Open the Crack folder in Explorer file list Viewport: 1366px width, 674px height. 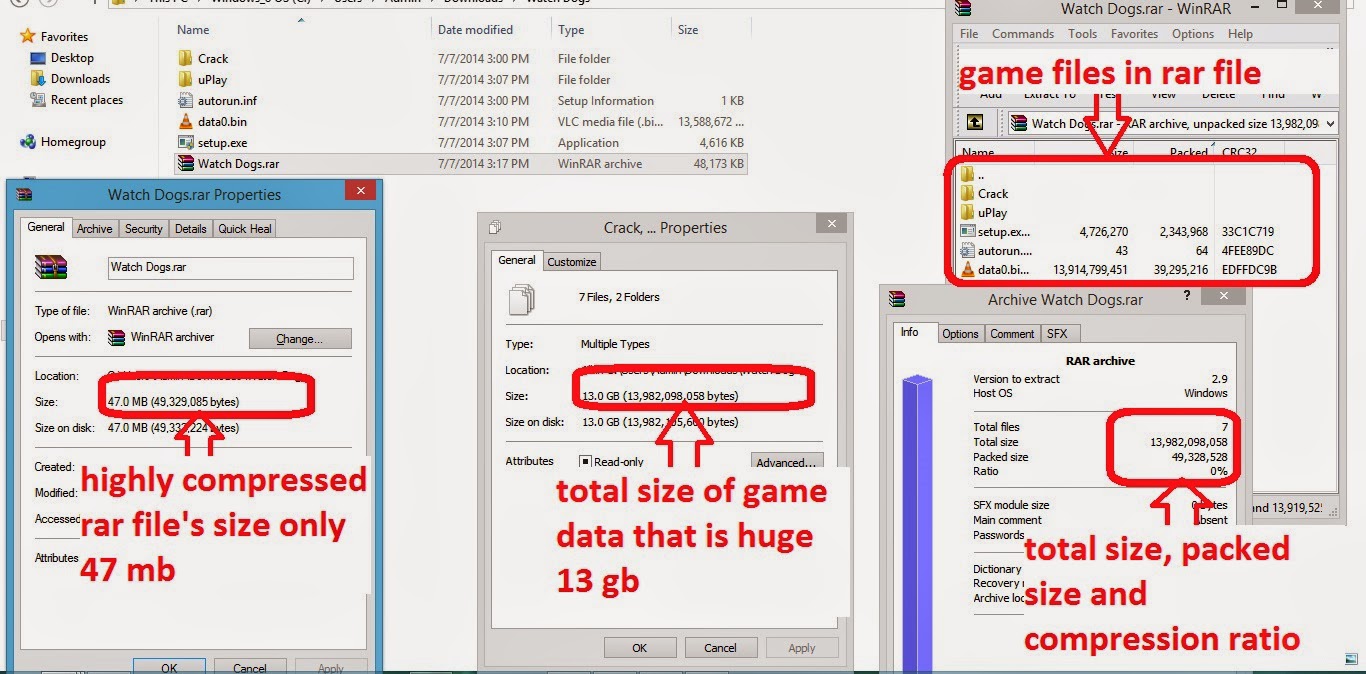212,59
